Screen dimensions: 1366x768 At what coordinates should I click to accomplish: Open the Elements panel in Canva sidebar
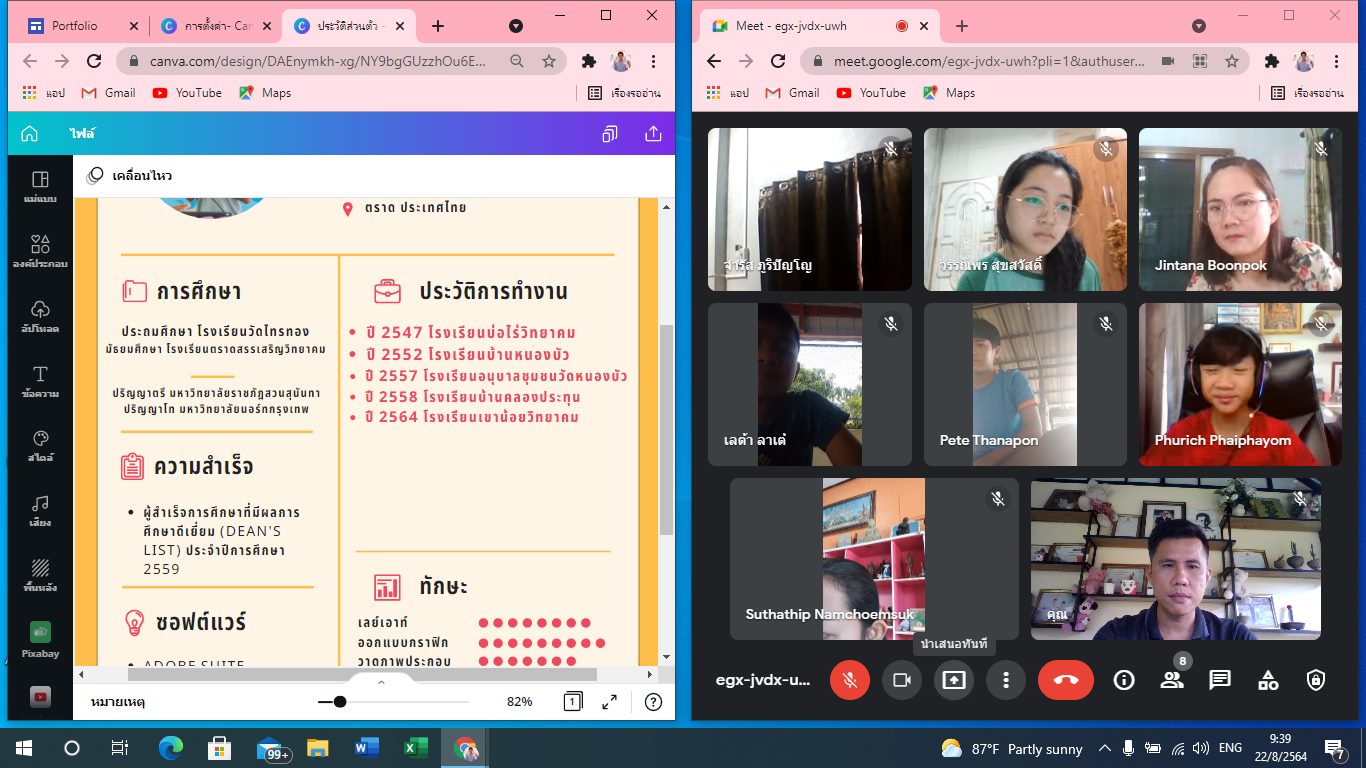[x=40, y=250]
